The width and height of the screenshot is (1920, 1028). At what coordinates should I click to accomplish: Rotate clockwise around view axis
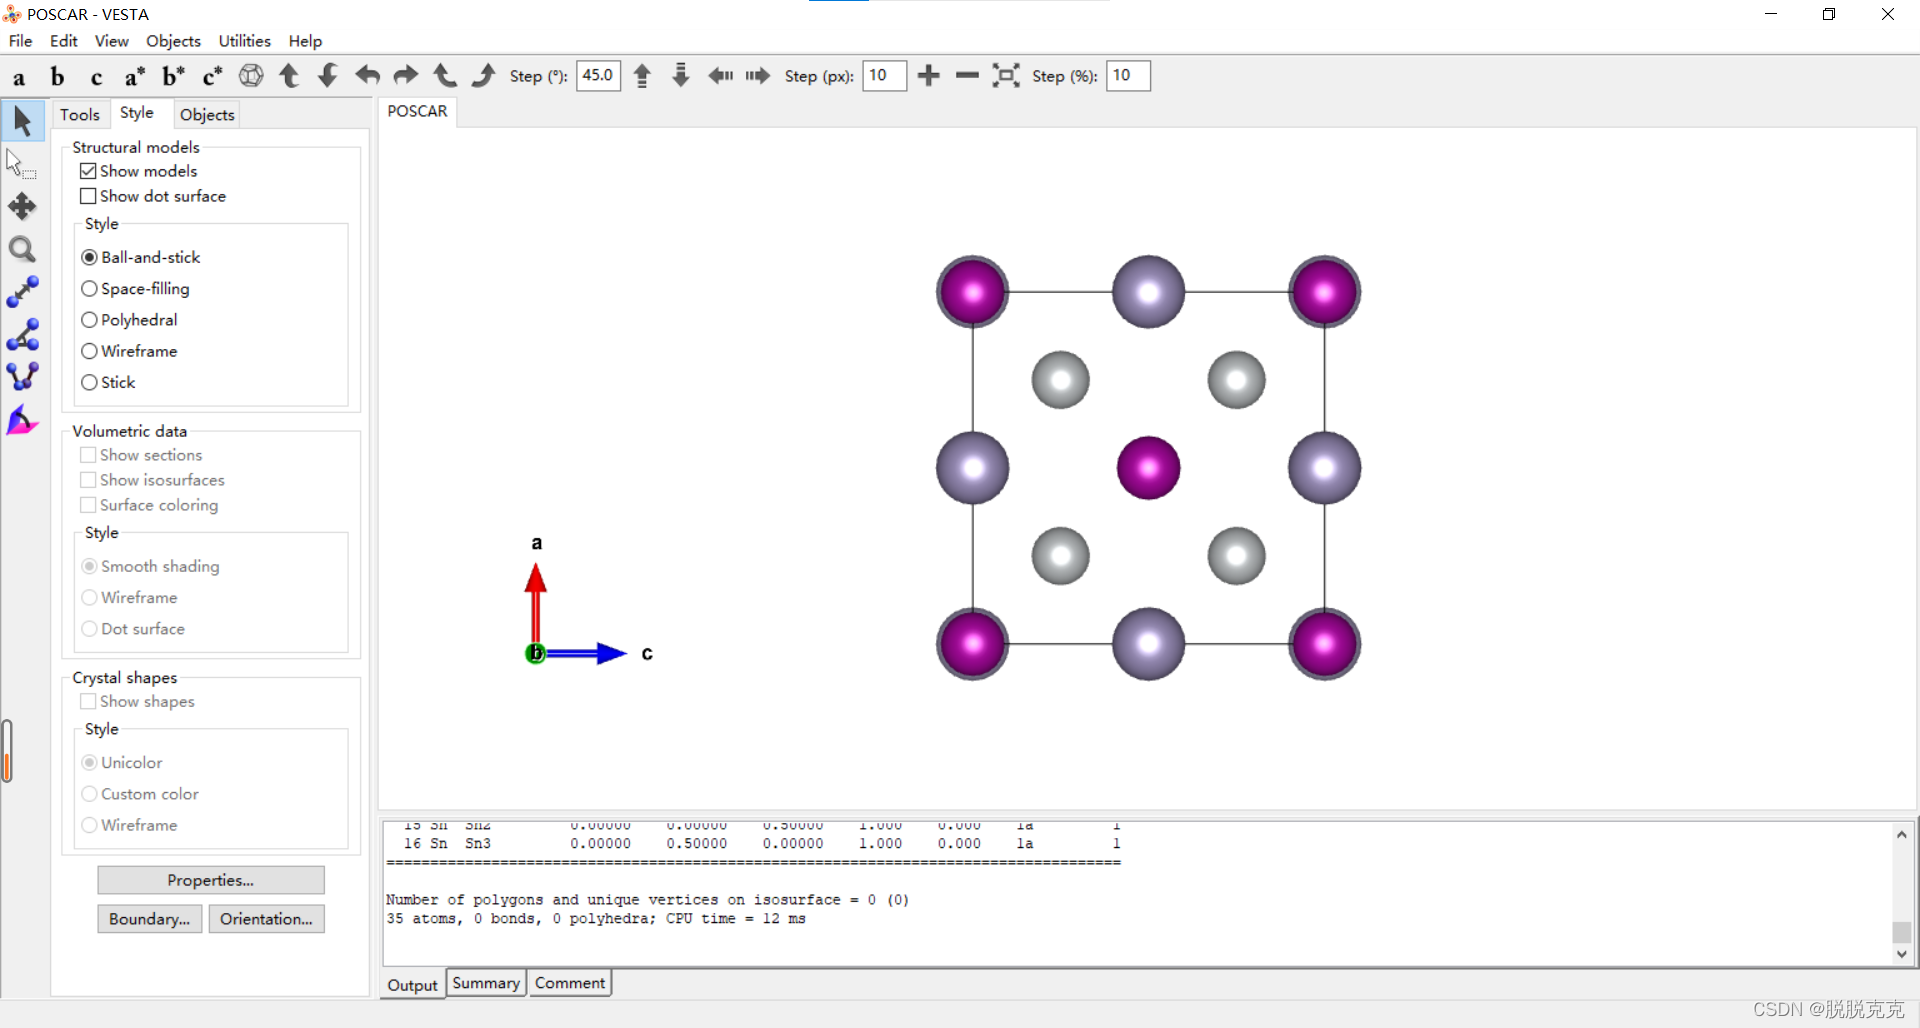tap(483, 76)
